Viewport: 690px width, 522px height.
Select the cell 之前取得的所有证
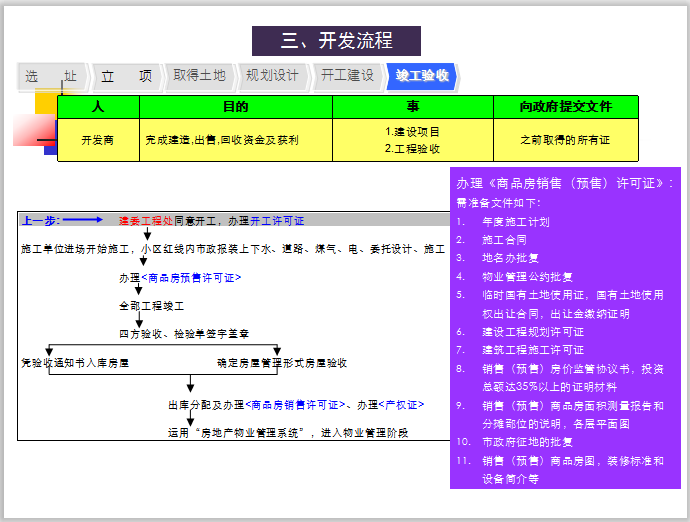[565, 140]
